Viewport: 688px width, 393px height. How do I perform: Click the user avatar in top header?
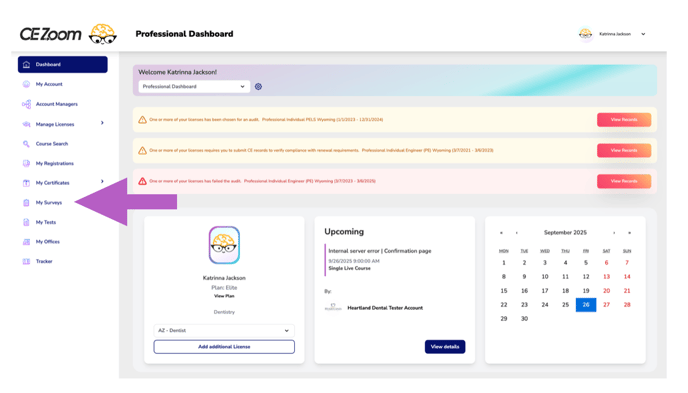pyautogui.click(x=585, y=34)
